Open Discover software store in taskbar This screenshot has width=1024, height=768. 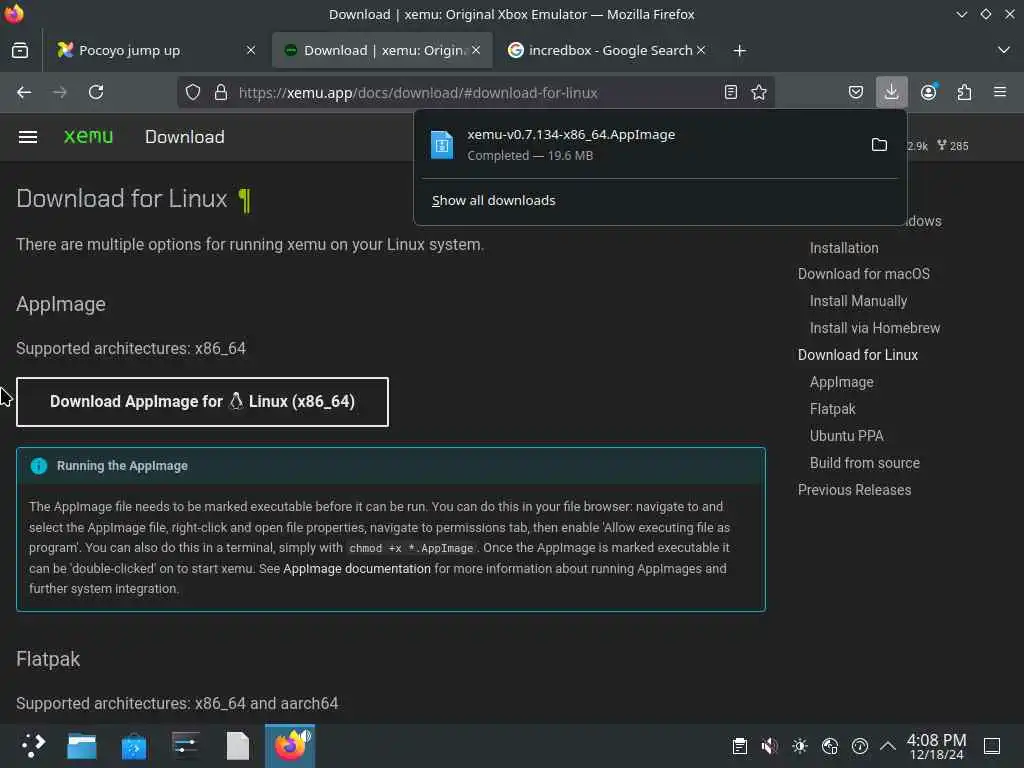click(134, 746)
